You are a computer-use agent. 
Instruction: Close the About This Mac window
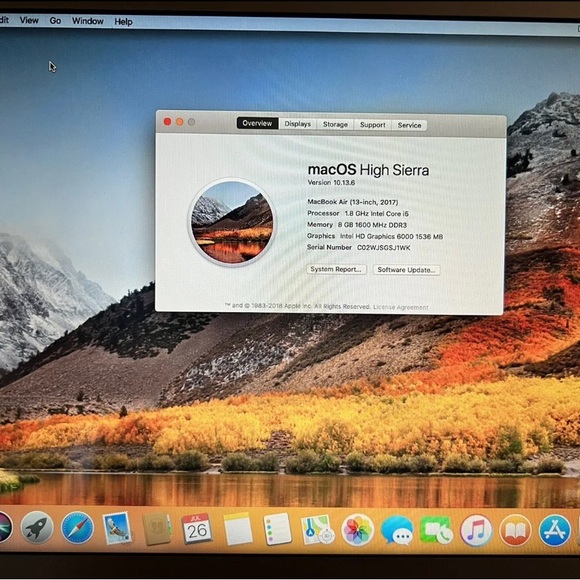click(x=167, y=121)
